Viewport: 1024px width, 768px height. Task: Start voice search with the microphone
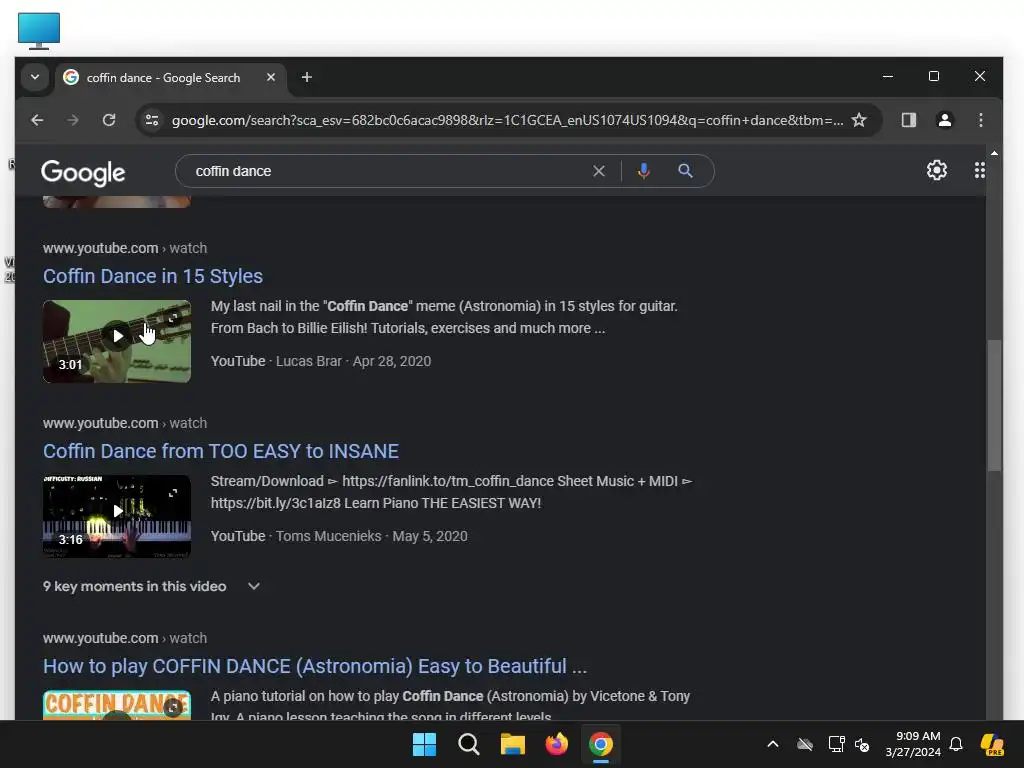pos(643,171)
